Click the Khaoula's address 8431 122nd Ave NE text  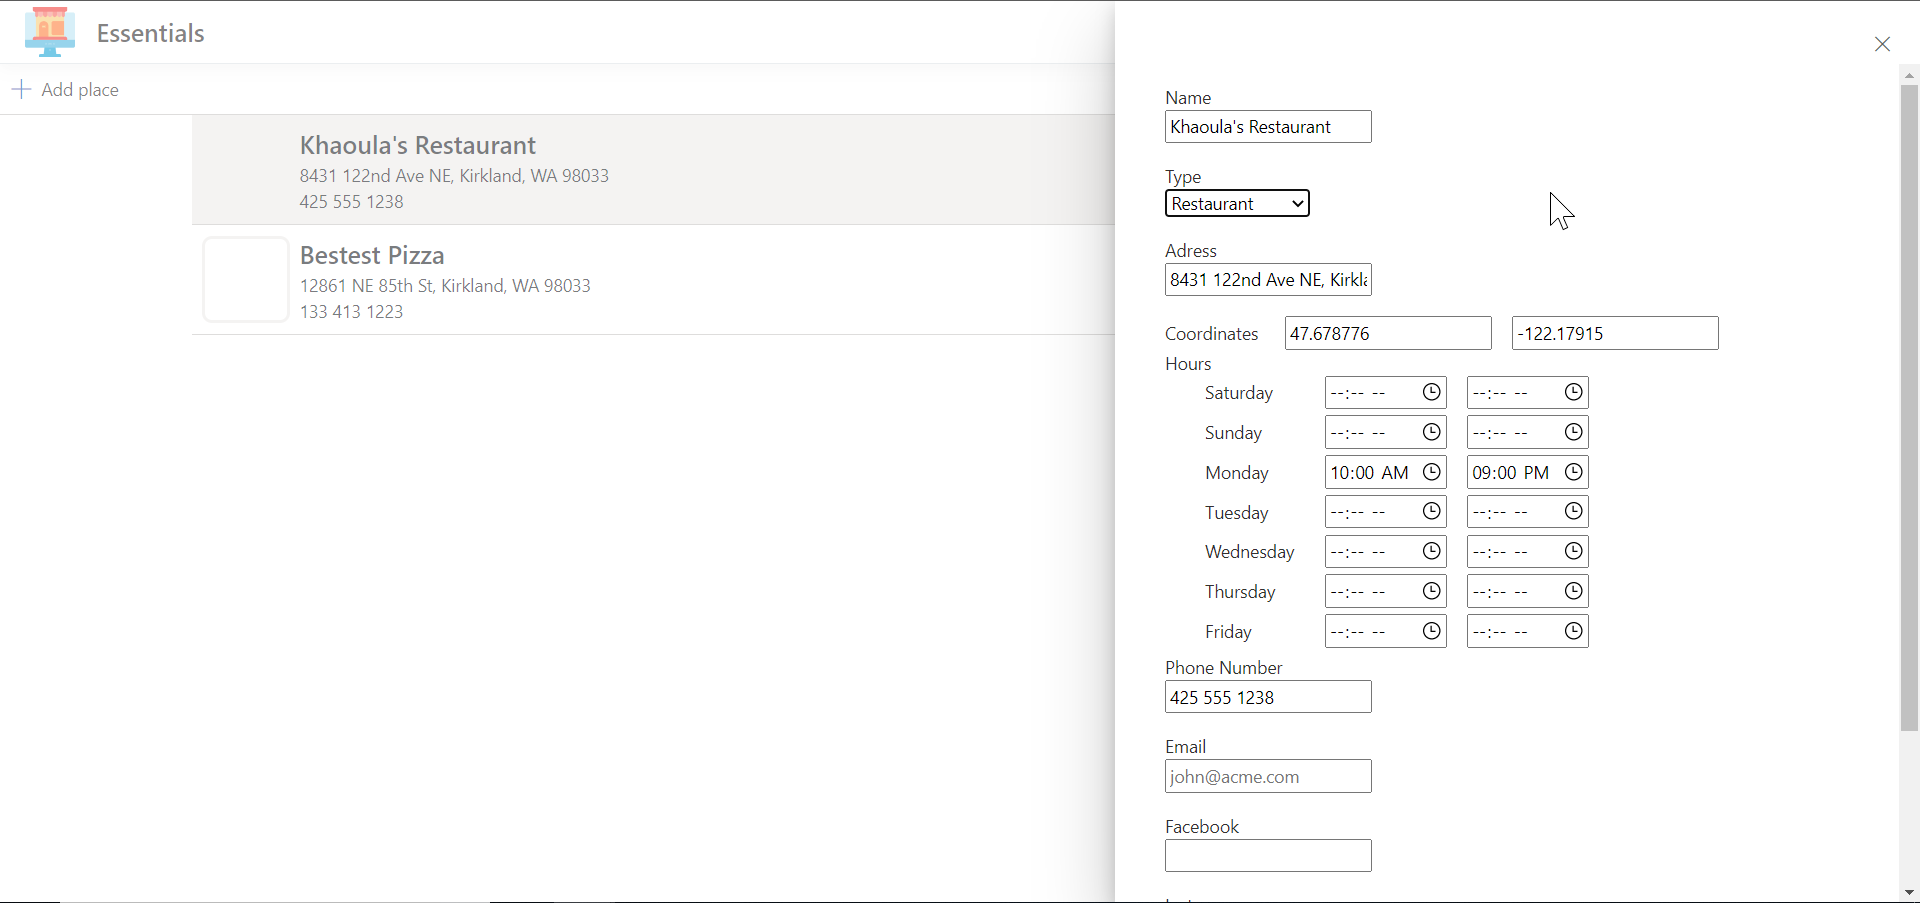(454, 176)
